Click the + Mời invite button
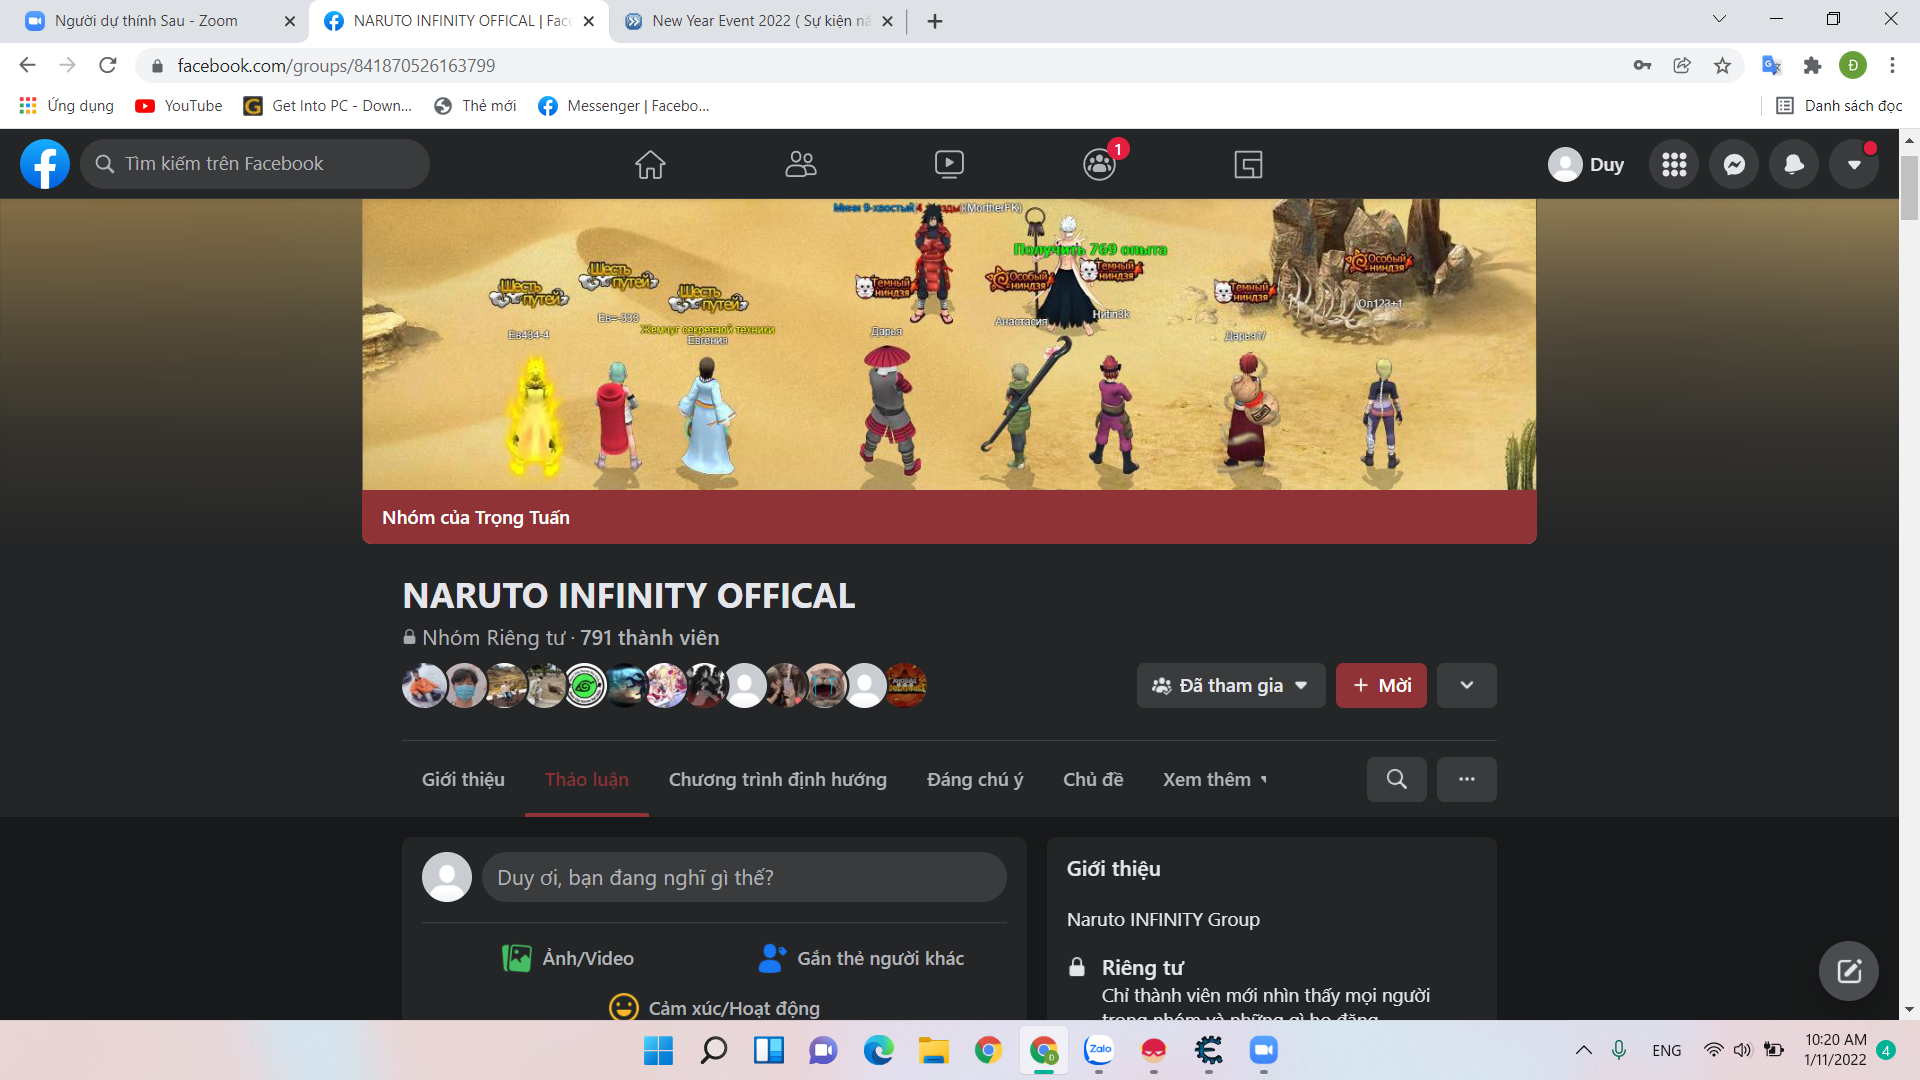Viewport: 1920px width, 1080px height. pyautogui.click(x=1381, y=686)
